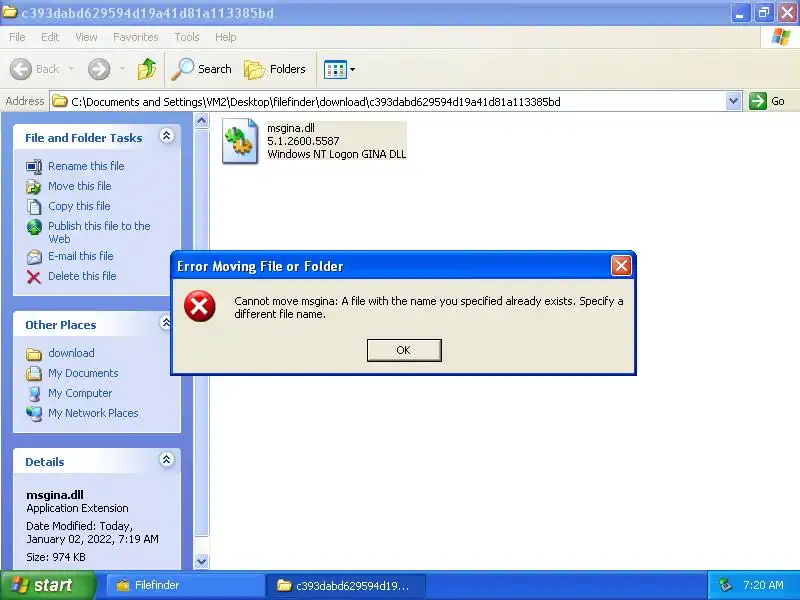Click the Back arrow button
The image size is (800, 600).
[21, 69]
